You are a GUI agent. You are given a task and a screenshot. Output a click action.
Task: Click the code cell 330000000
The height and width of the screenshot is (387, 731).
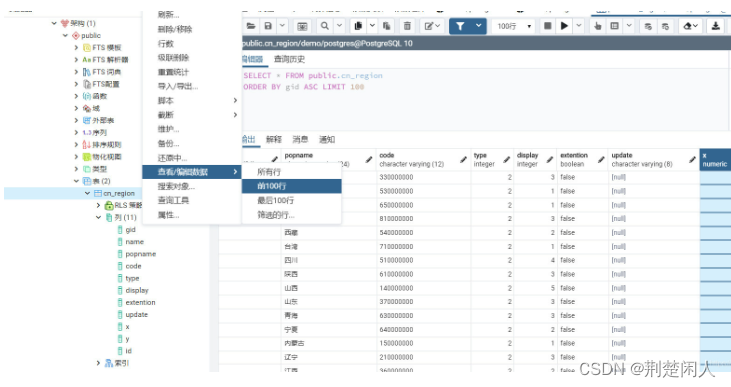(x=423, y=177)
